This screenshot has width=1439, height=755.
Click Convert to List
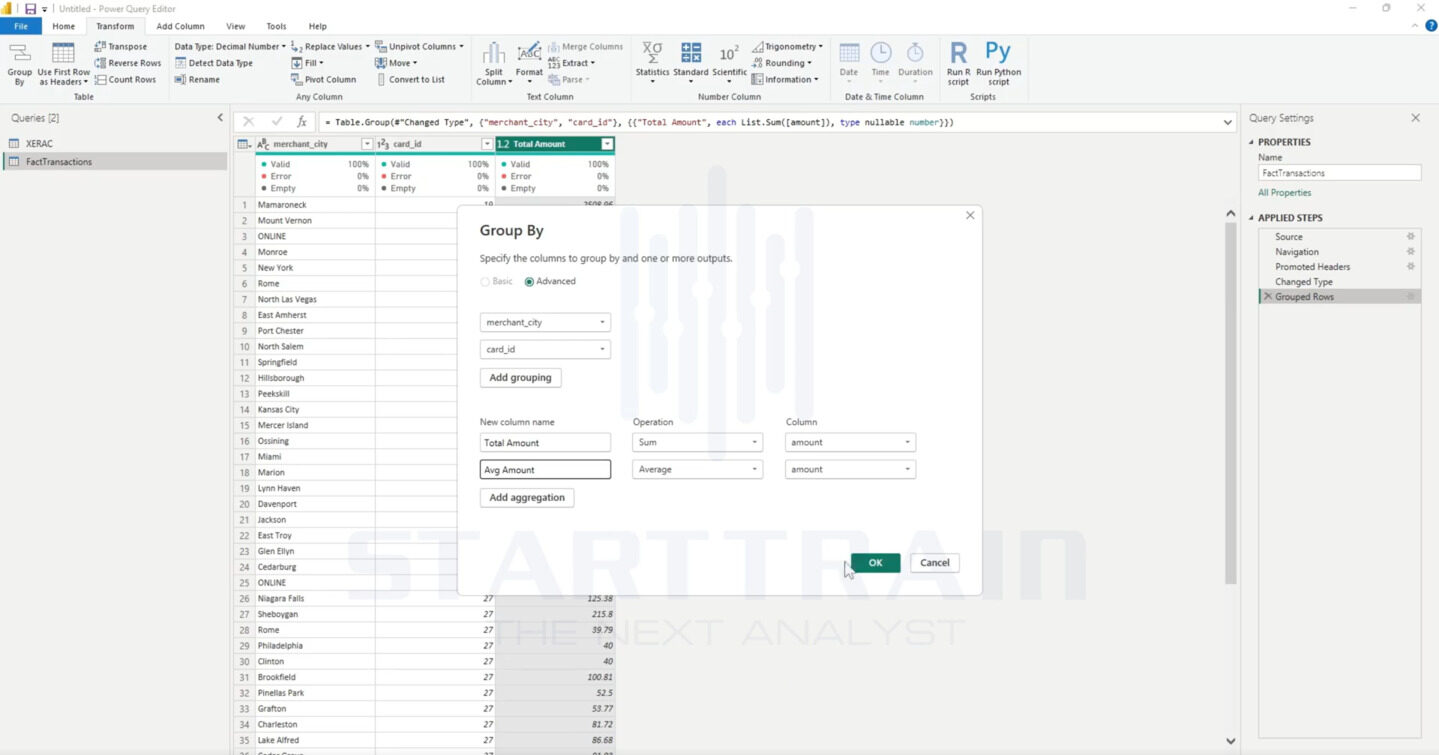point(410,80)
